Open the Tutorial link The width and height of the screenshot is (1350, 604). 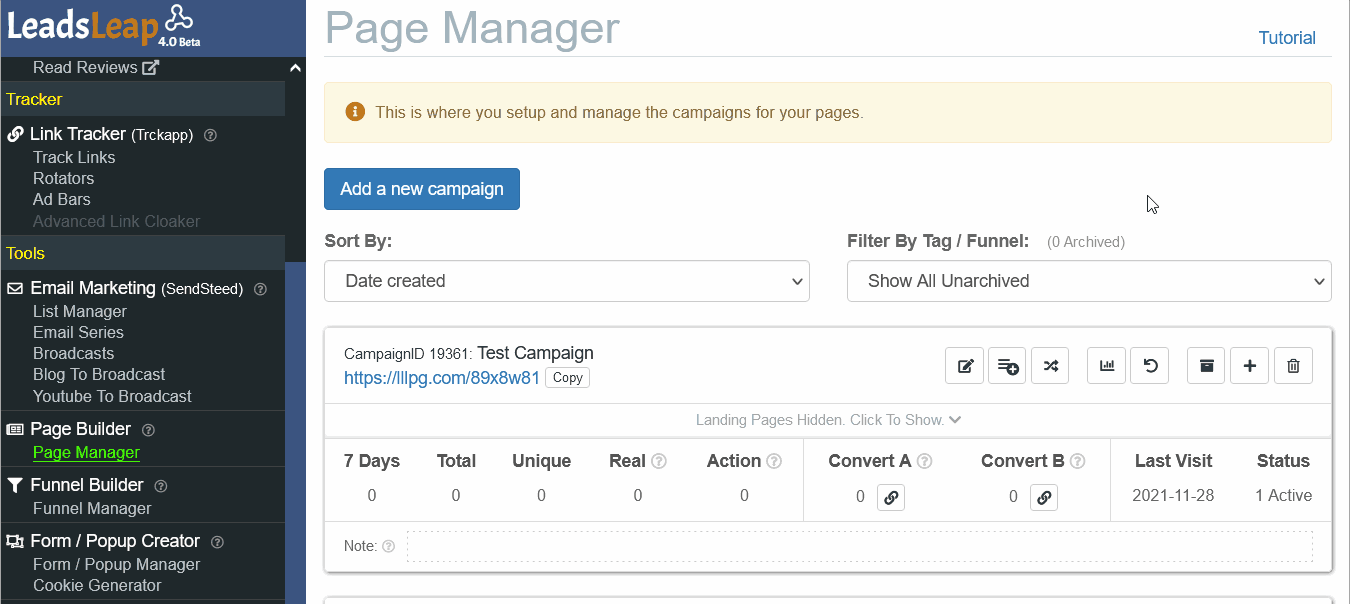(1287, 38)
